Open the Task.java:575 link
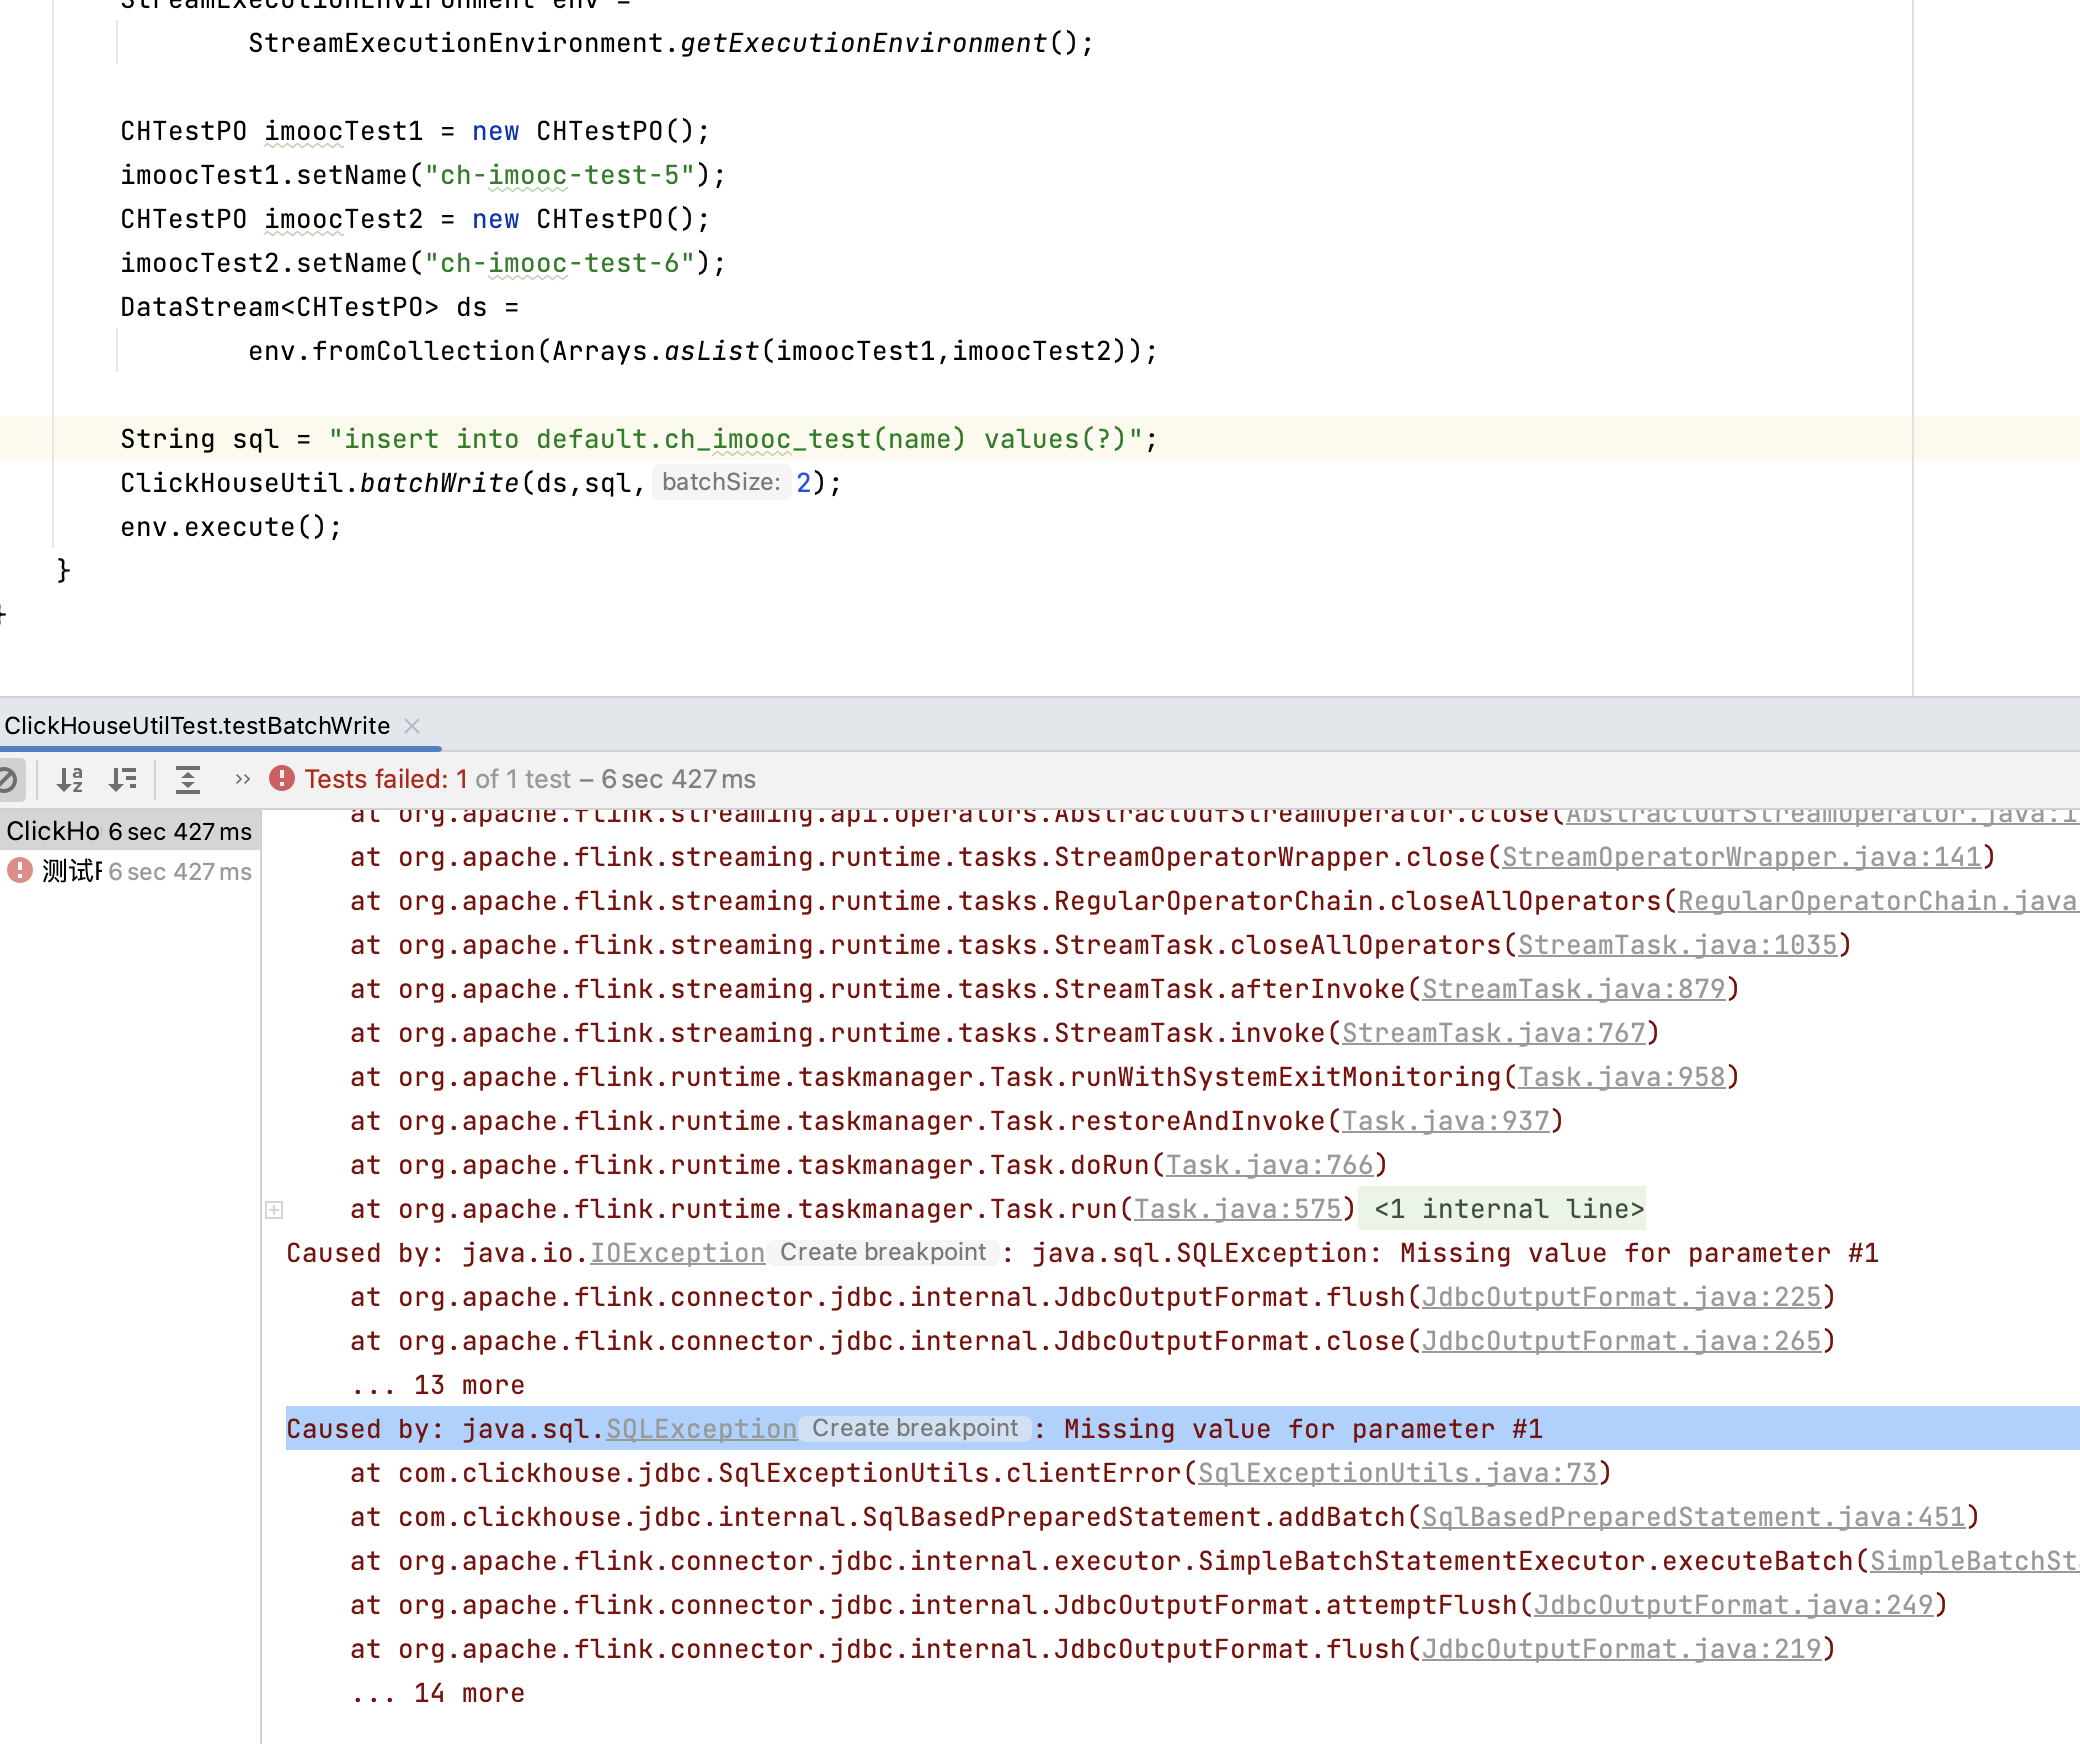Viewport: 2080px width, 1744px height. [x=1237, y=1209]
